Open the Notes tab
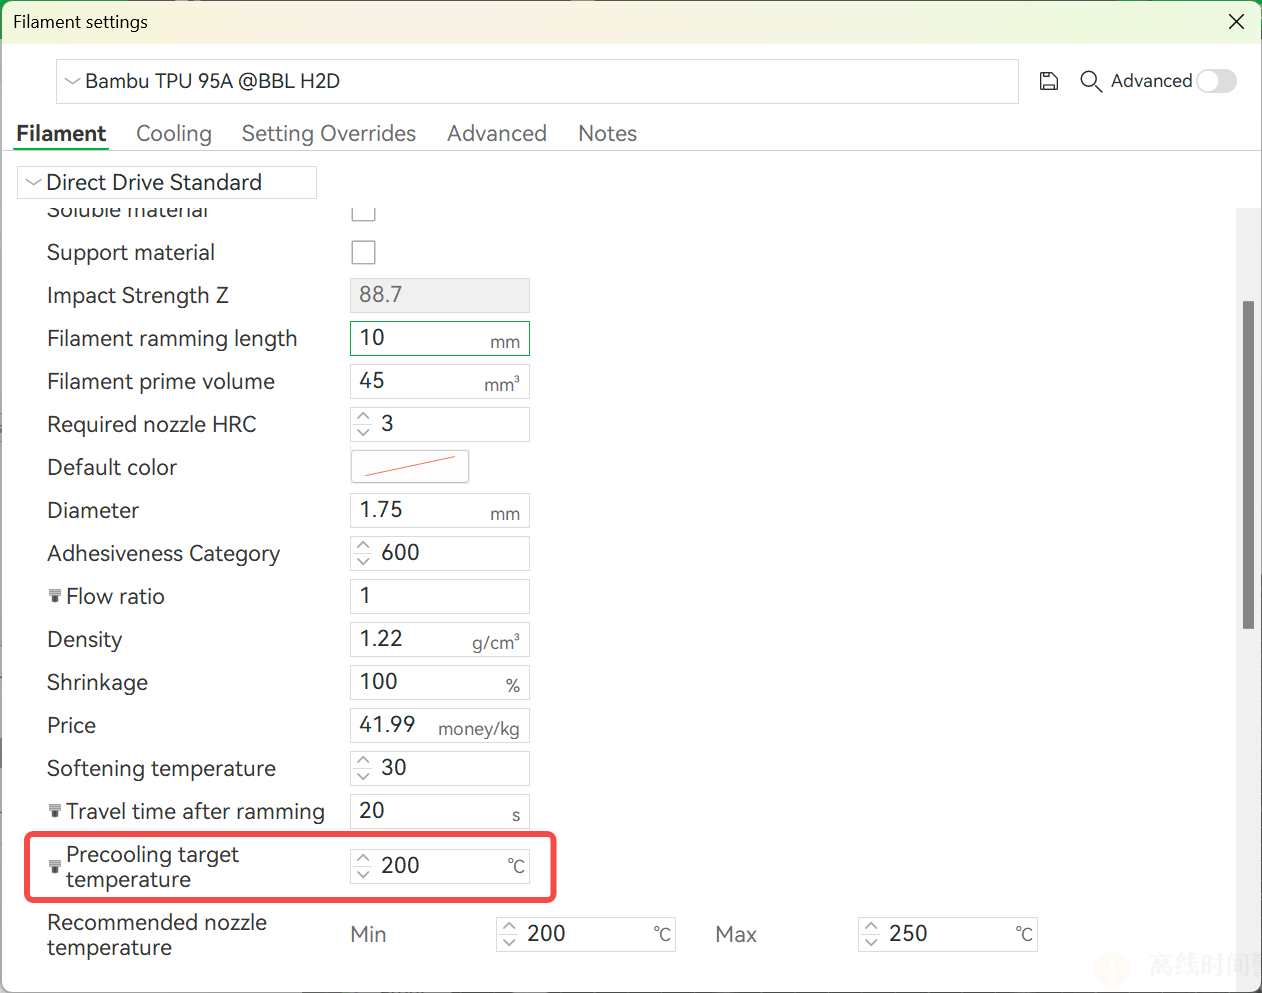Screen dimensions: 1262x993 coord(607,133)
